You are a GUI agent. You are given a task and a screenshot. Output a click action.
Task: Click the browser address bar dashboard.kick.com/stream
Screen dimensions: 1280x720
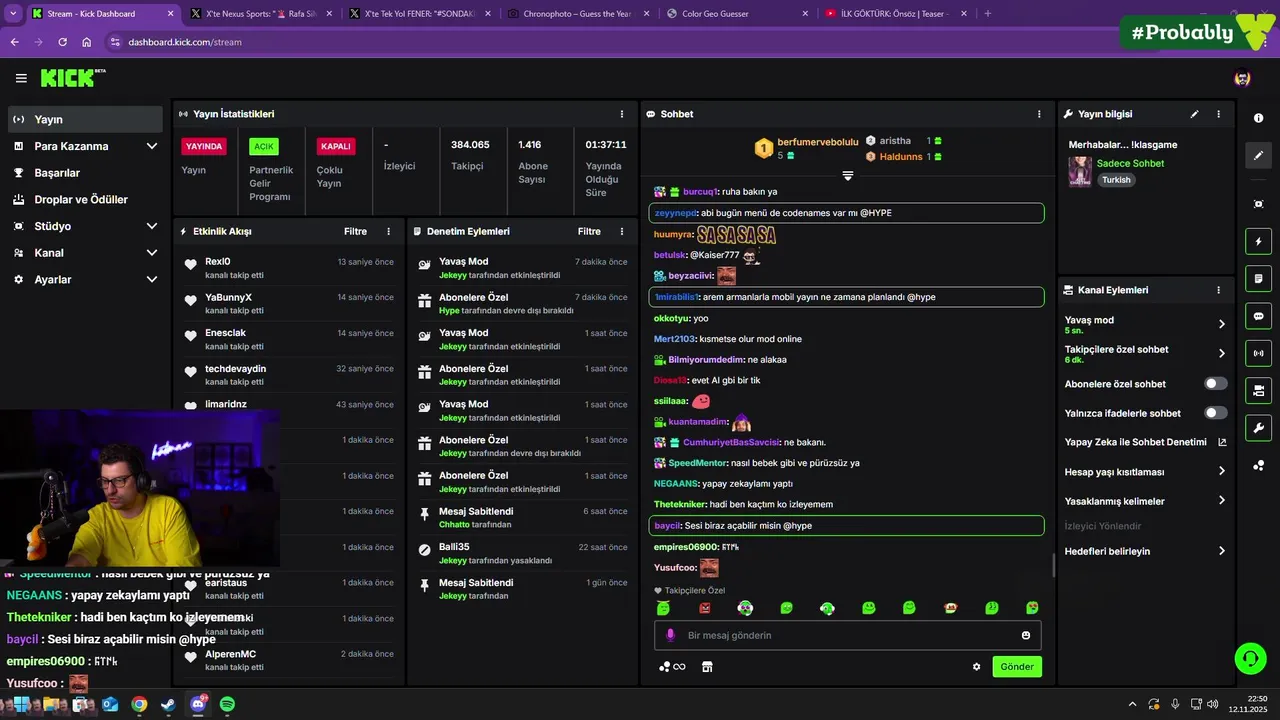click(x=185, y=42)
